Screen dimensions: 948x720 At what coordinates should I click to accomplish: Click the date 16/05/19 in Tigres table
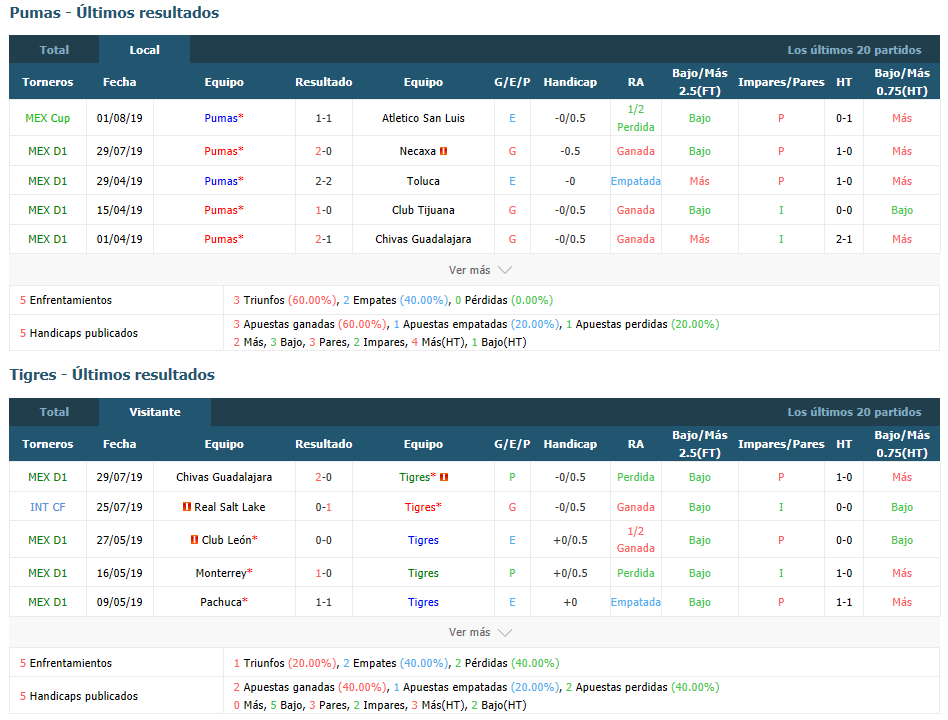tap(120, 572)
